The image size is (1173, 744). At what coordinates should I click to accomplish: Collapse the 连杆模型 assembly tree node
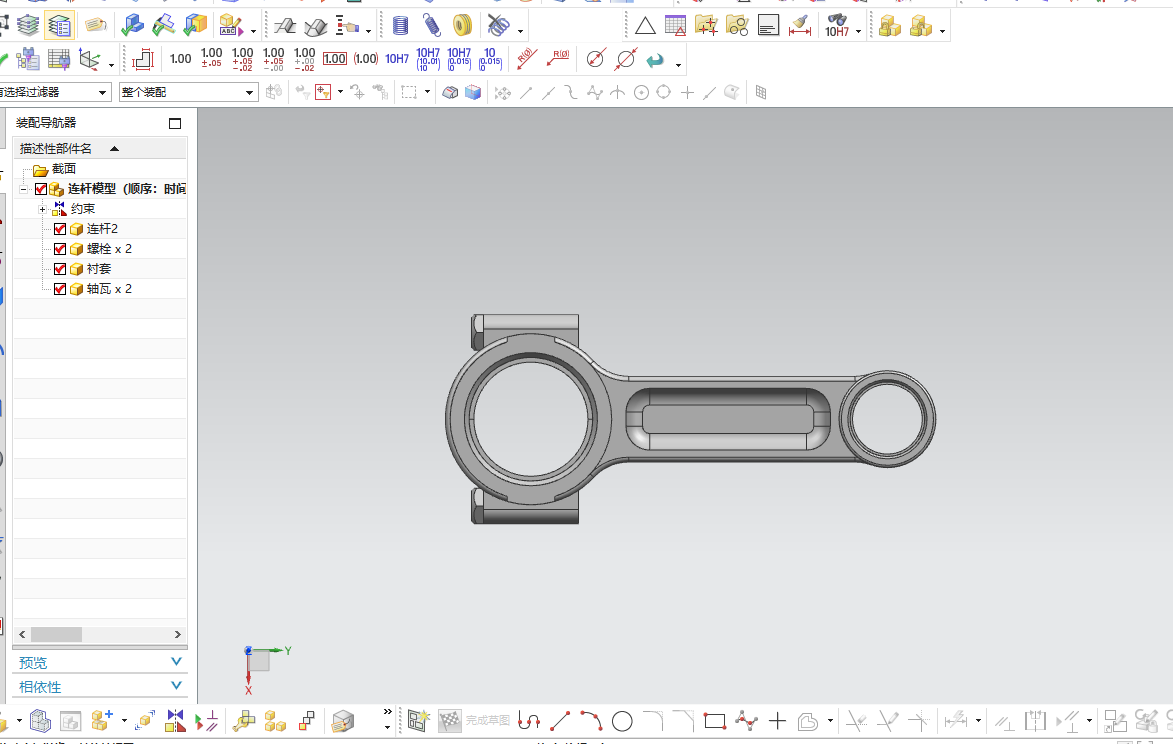tap(23, 189)
